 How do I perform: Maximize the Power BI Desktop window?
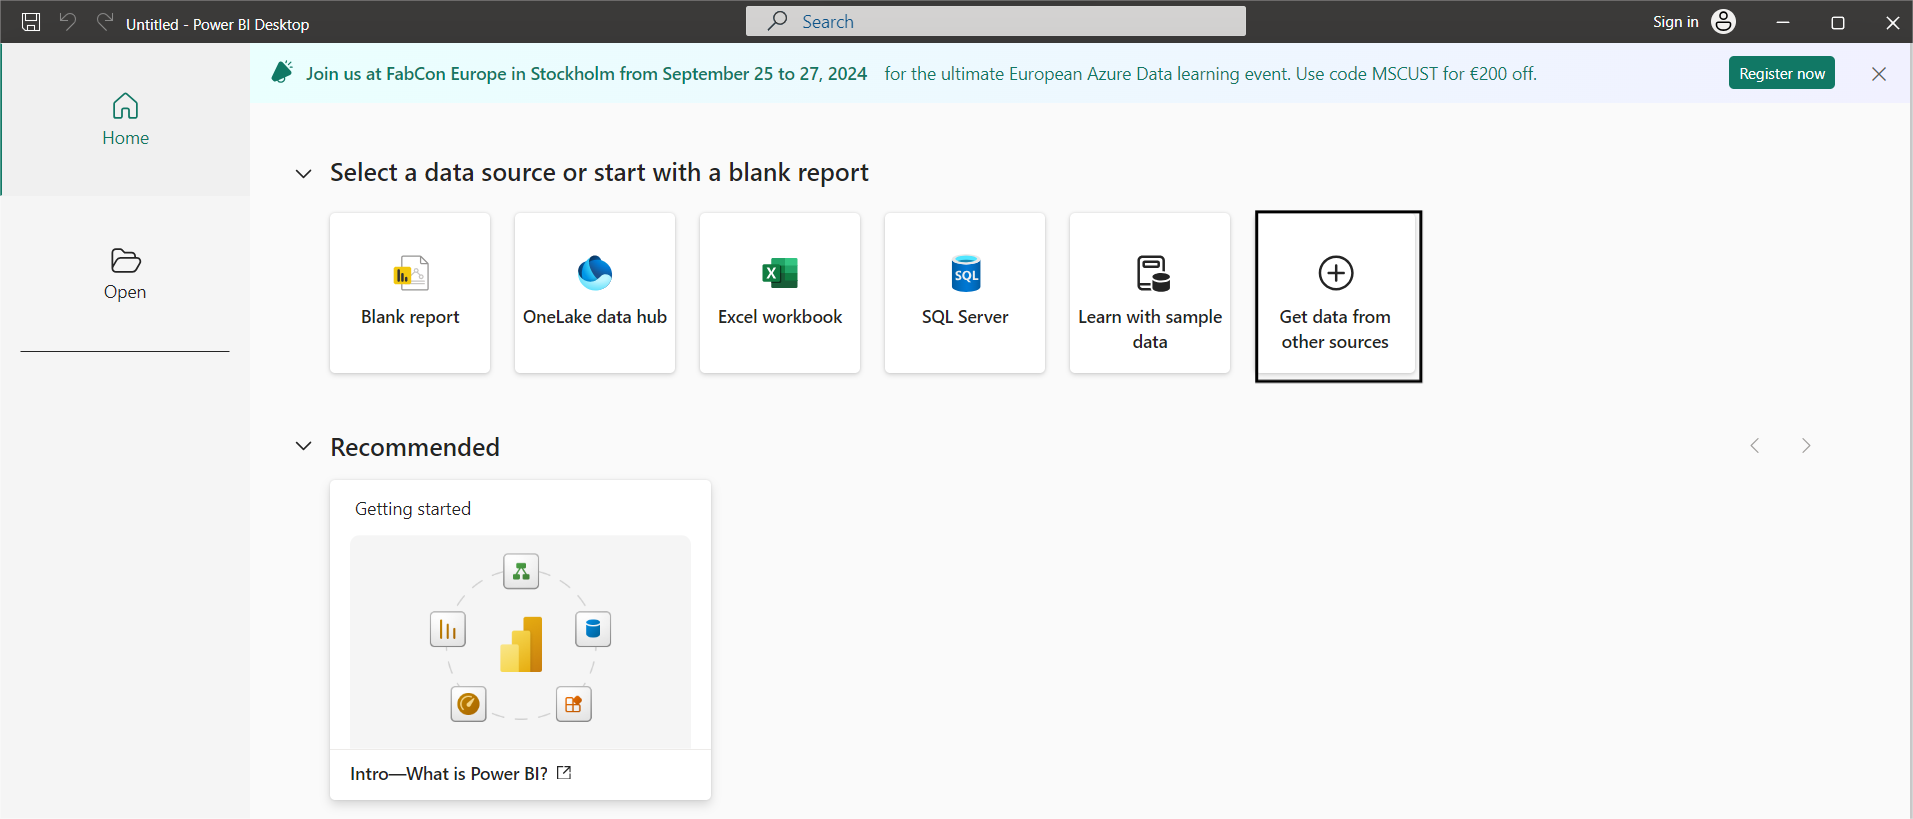click(1837, 22)
